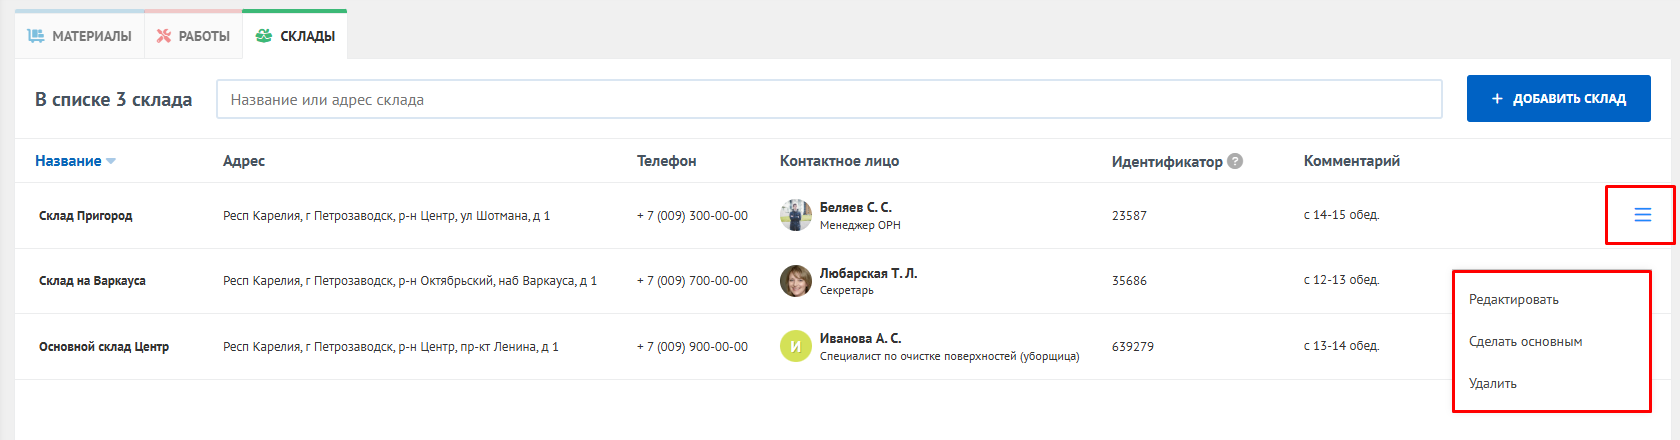
Task: Switch to the Материалы tab
Action: click(x=80, y=36)
